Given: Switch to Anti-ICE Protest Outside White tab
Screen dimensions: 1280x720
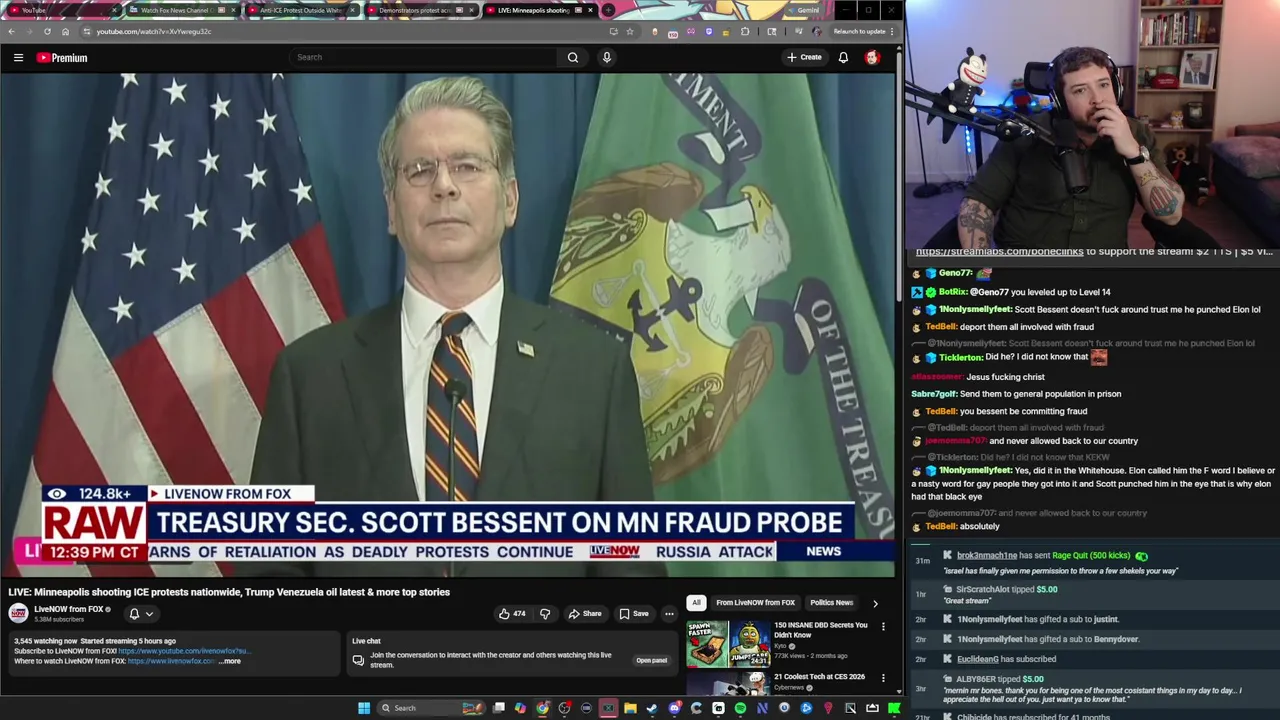Looking at the screenshot, I should (x=300, y=10).
